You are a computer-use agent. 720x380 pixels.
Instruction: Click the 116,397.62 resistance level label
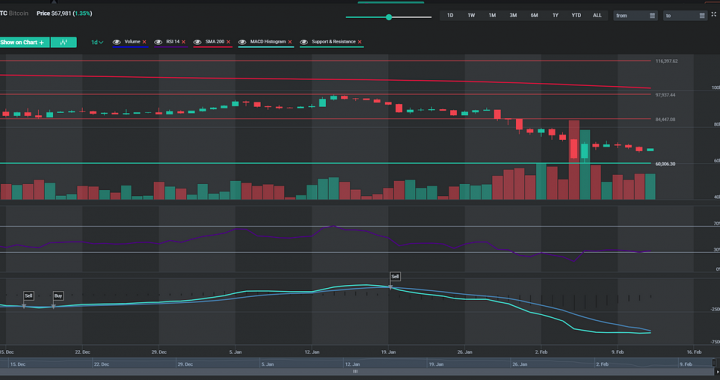point(667,61)
